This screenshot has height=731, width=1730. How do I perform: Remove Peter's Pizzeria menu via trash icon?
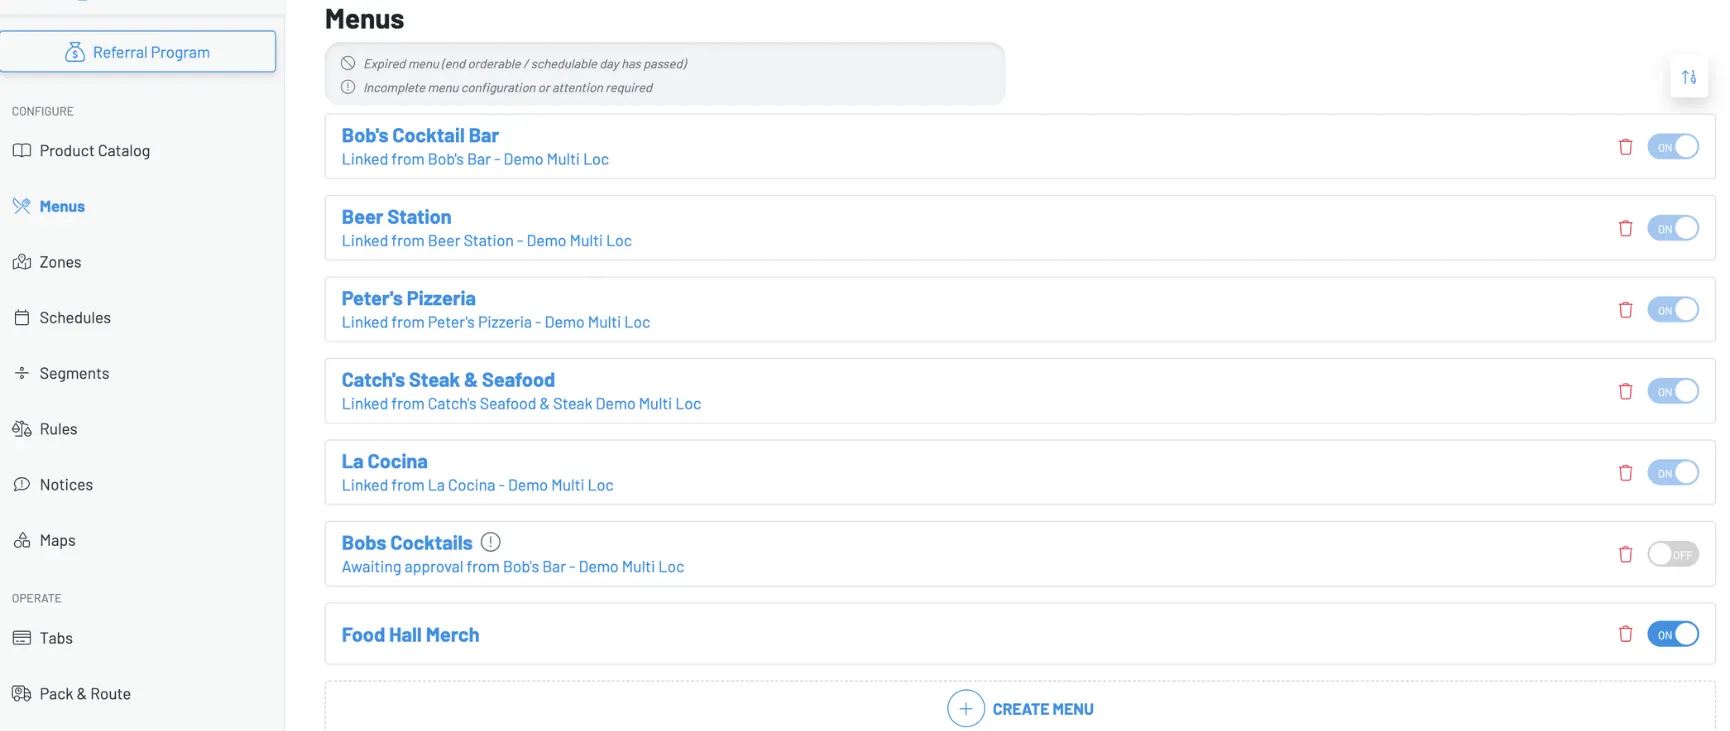pos(1625,310)
